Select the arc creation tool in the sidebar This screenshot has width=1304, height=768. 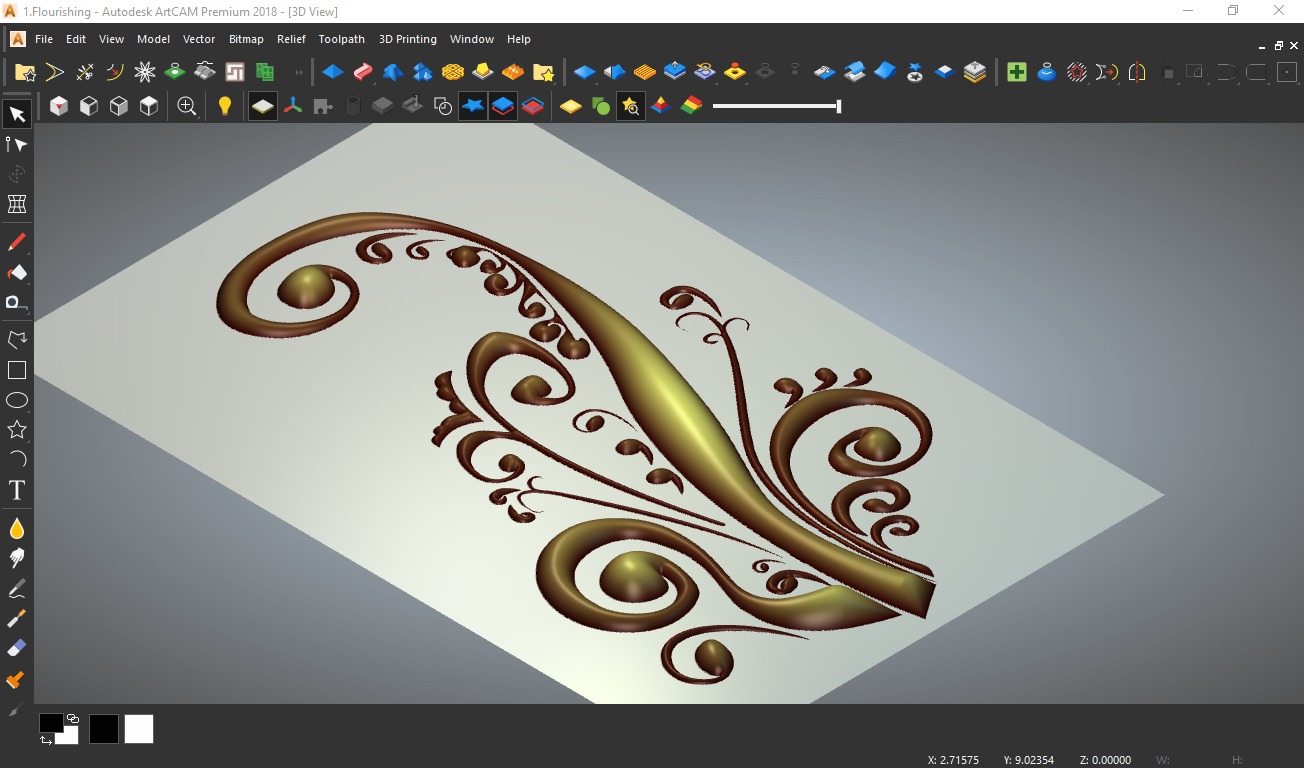click(x=17, y=459)
